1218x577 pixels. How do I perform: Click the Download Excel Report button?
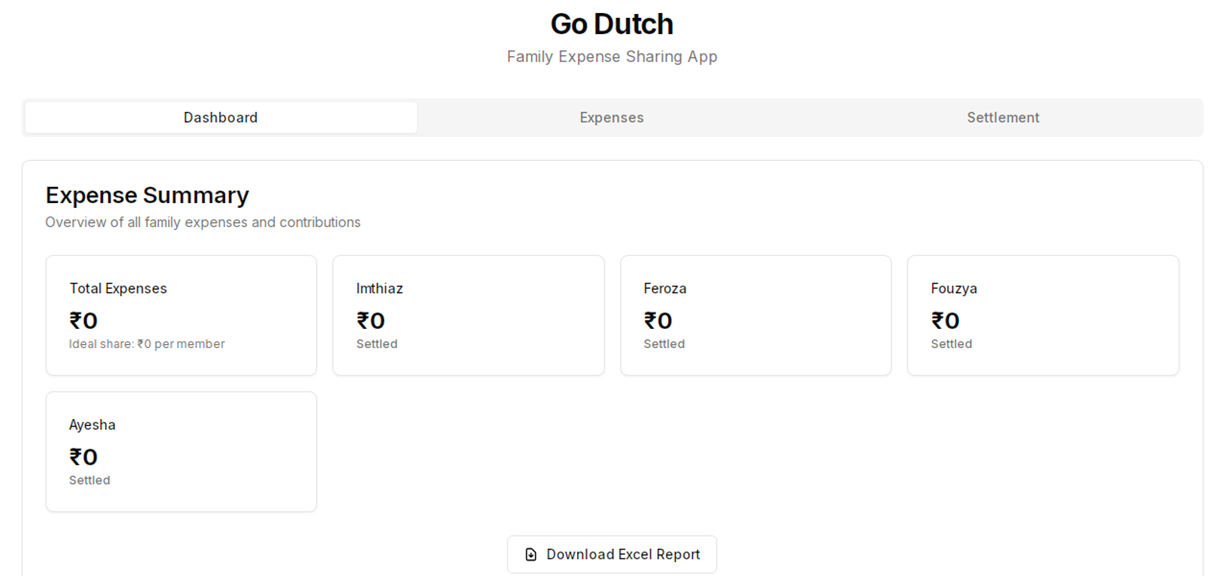click(611, 554)
